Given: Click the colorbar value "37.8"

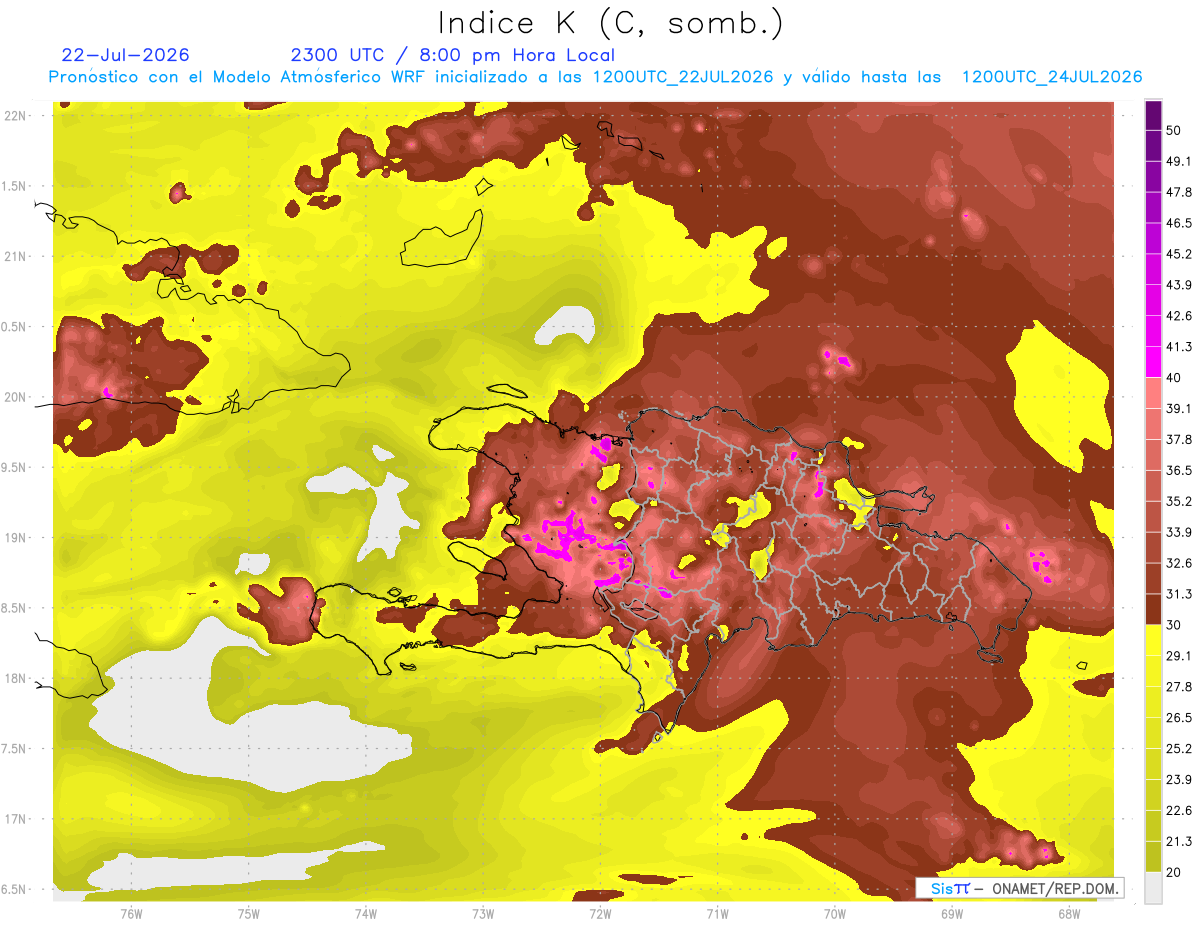Looking at the screenshot, I should [x=1178, y=439].
